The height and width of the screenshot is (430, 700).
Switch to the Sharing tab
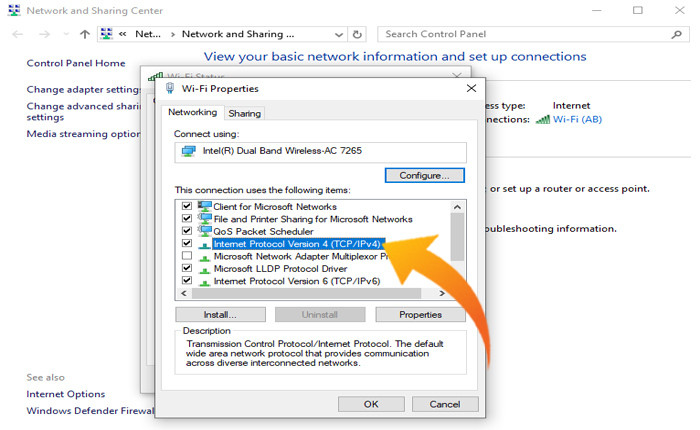245,114
